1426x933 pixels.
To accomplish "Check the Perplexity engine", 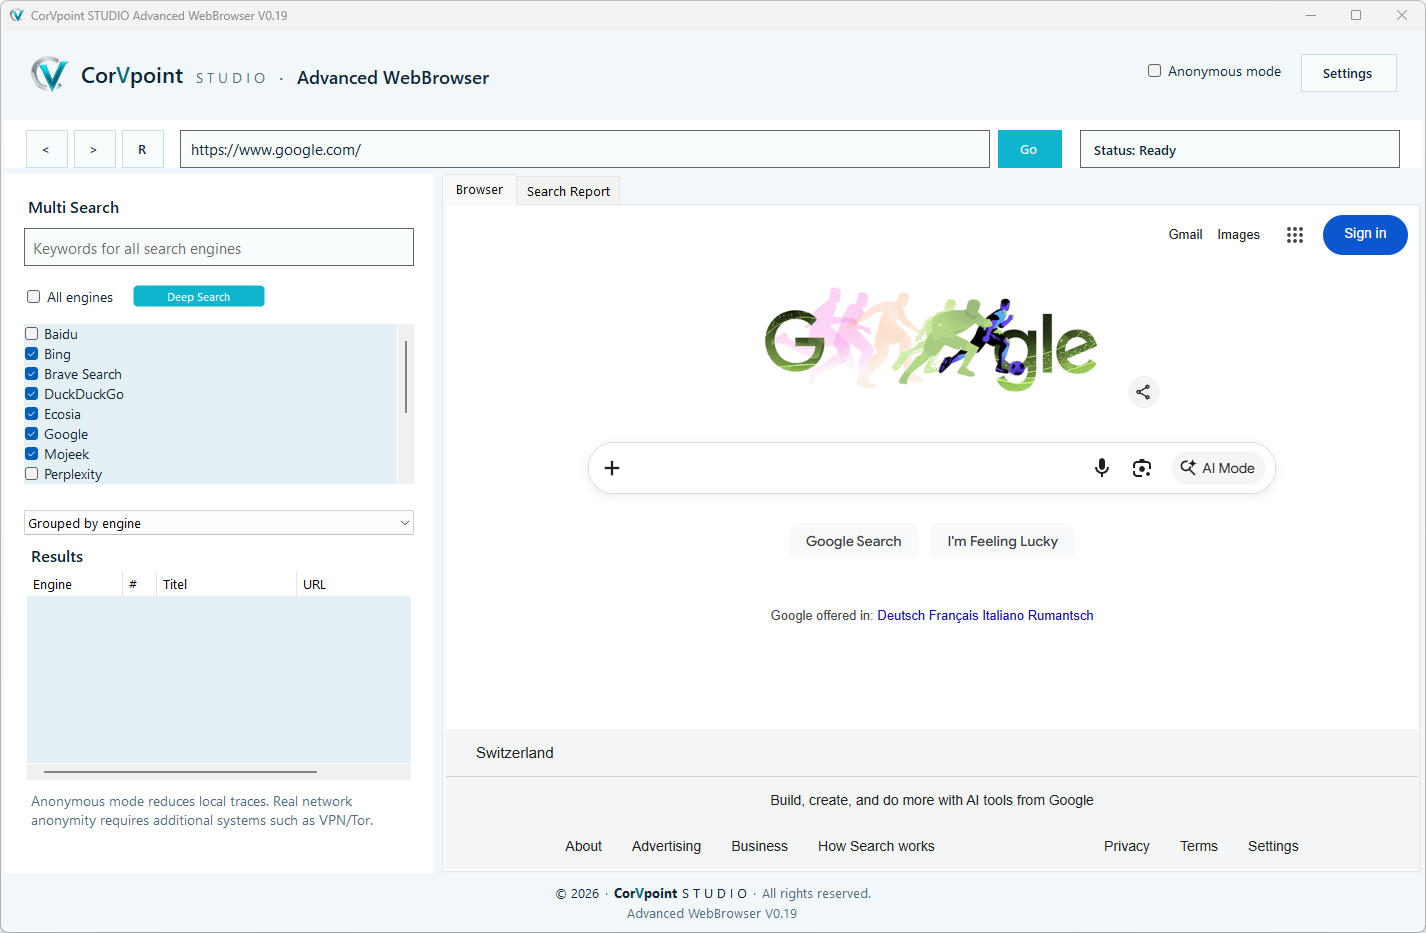I will 32,474.
